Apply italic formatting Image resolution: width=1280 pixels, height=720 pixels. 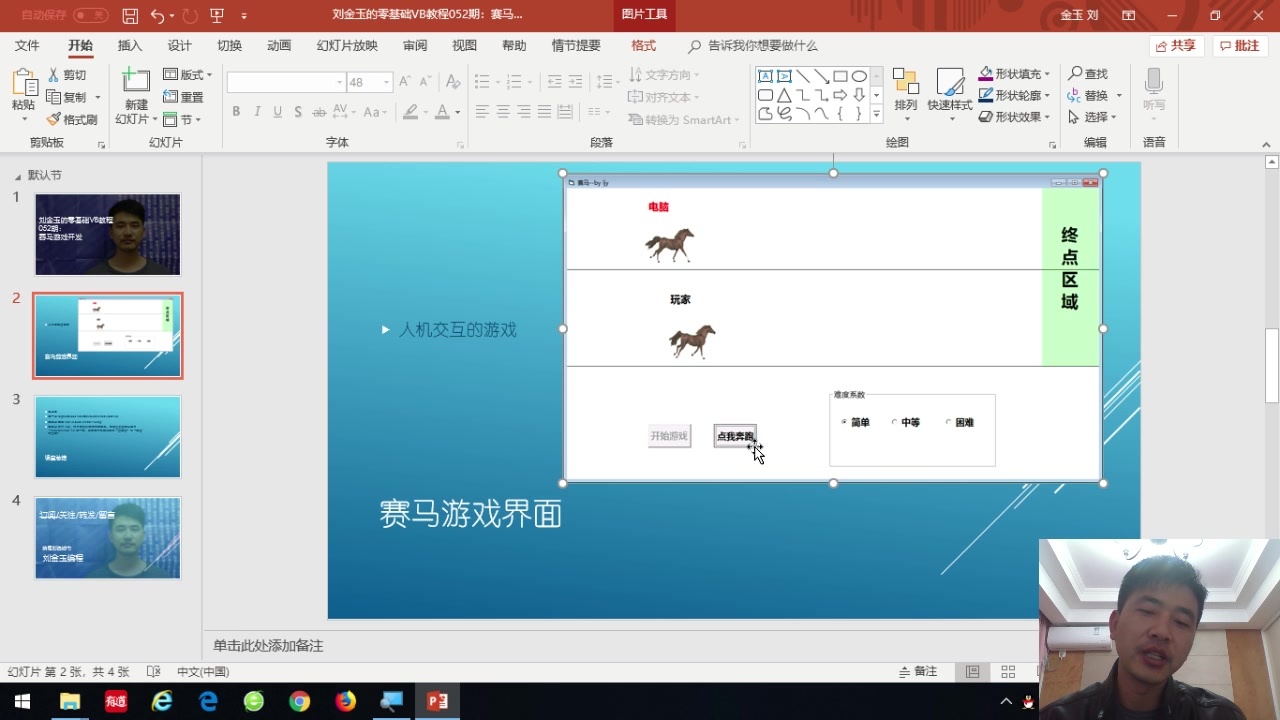257,112
